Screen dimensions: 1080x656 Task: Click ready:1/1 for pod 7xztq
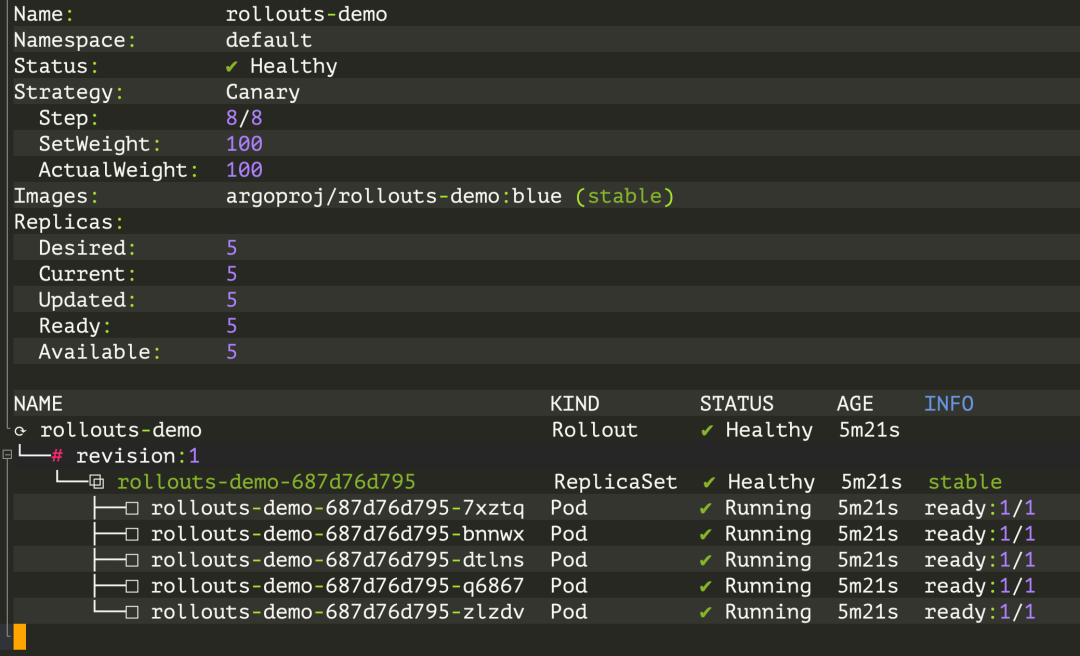(979, 509)
